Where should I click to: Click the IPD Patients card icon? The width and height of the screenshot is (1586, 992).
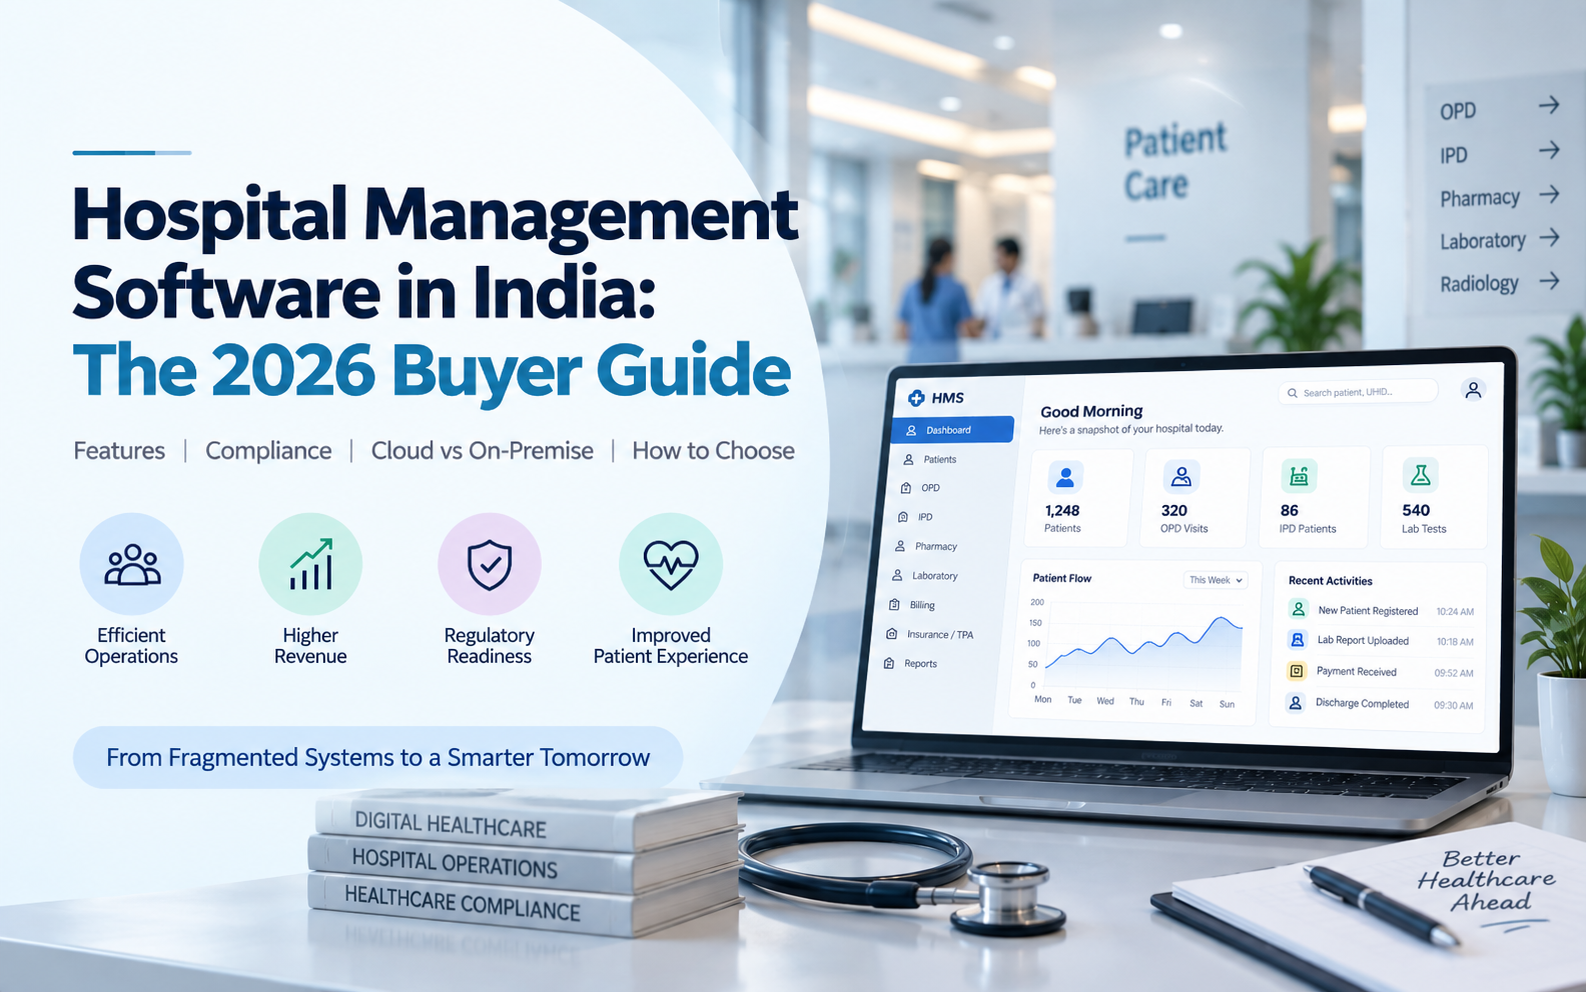point(1298,476)
